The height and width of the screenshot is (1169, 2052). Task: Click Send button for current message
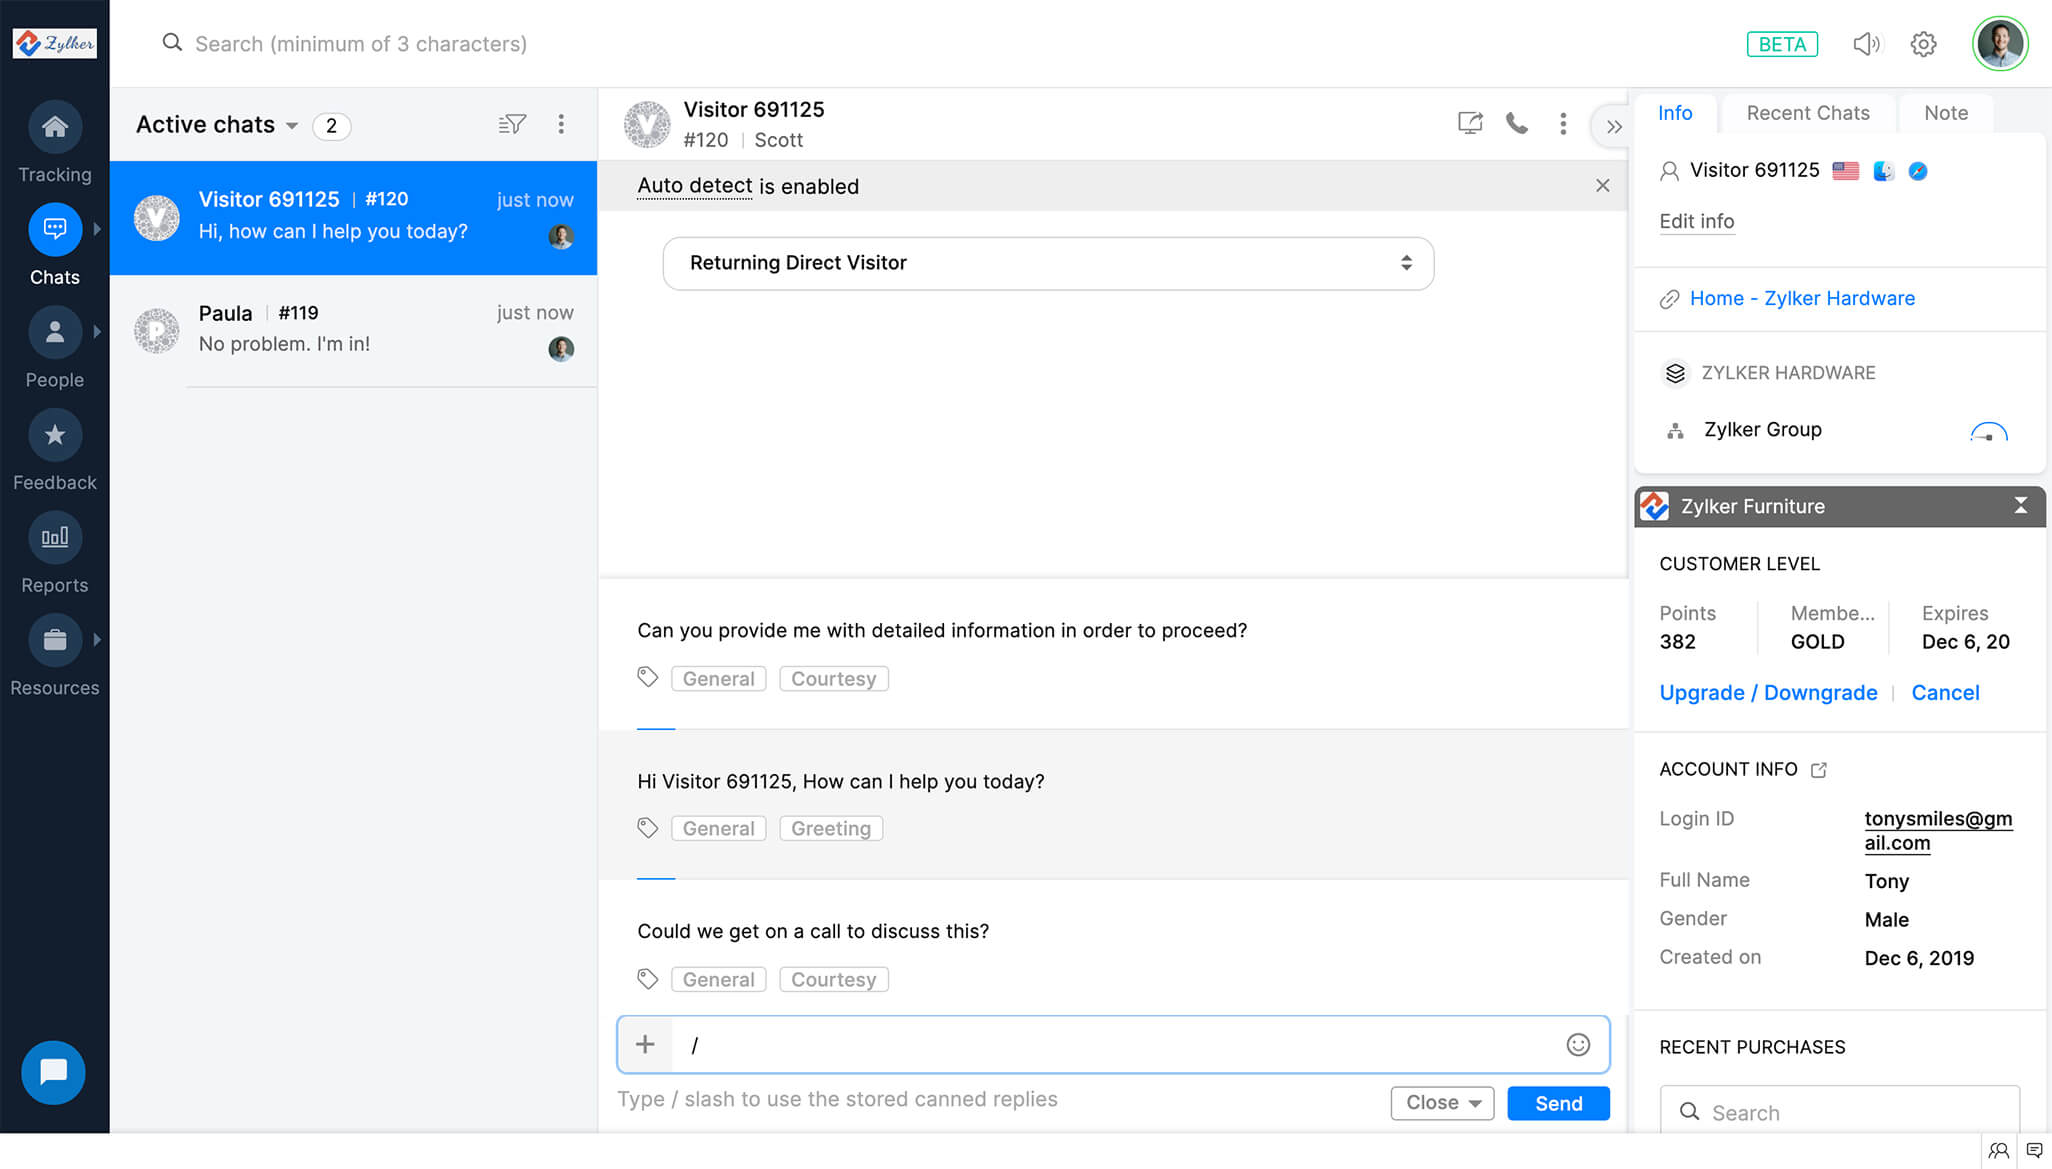1557,1103
